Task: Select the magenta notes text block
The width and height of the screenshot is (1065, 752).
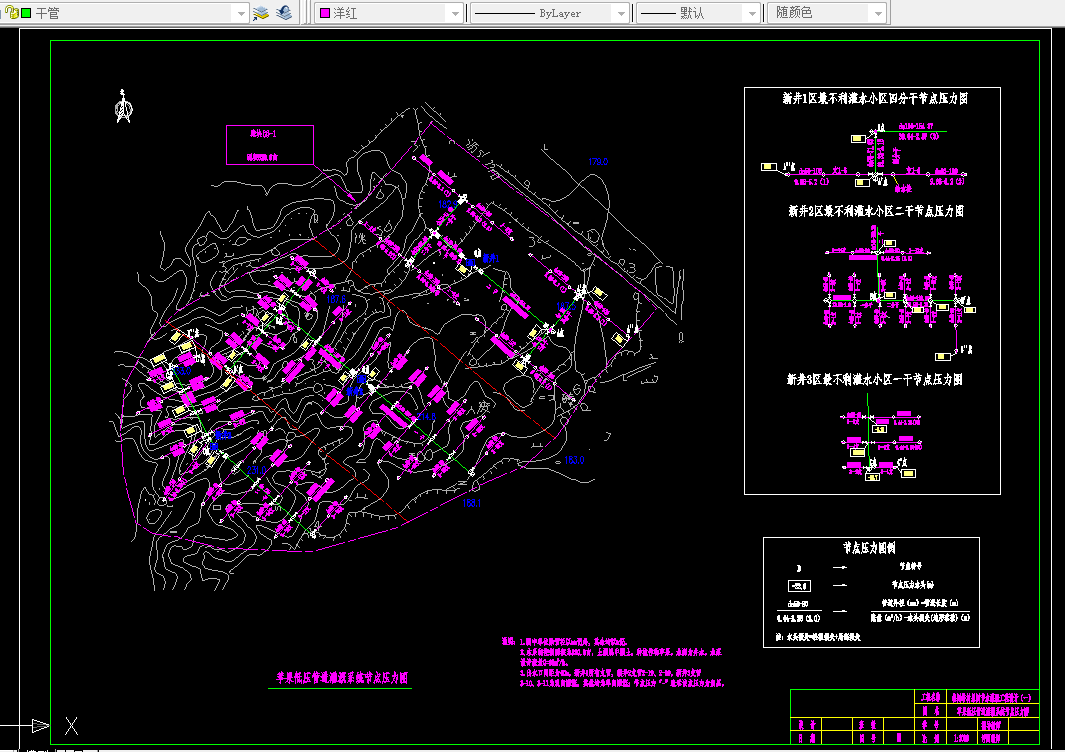Action: [x=612, y=662]
